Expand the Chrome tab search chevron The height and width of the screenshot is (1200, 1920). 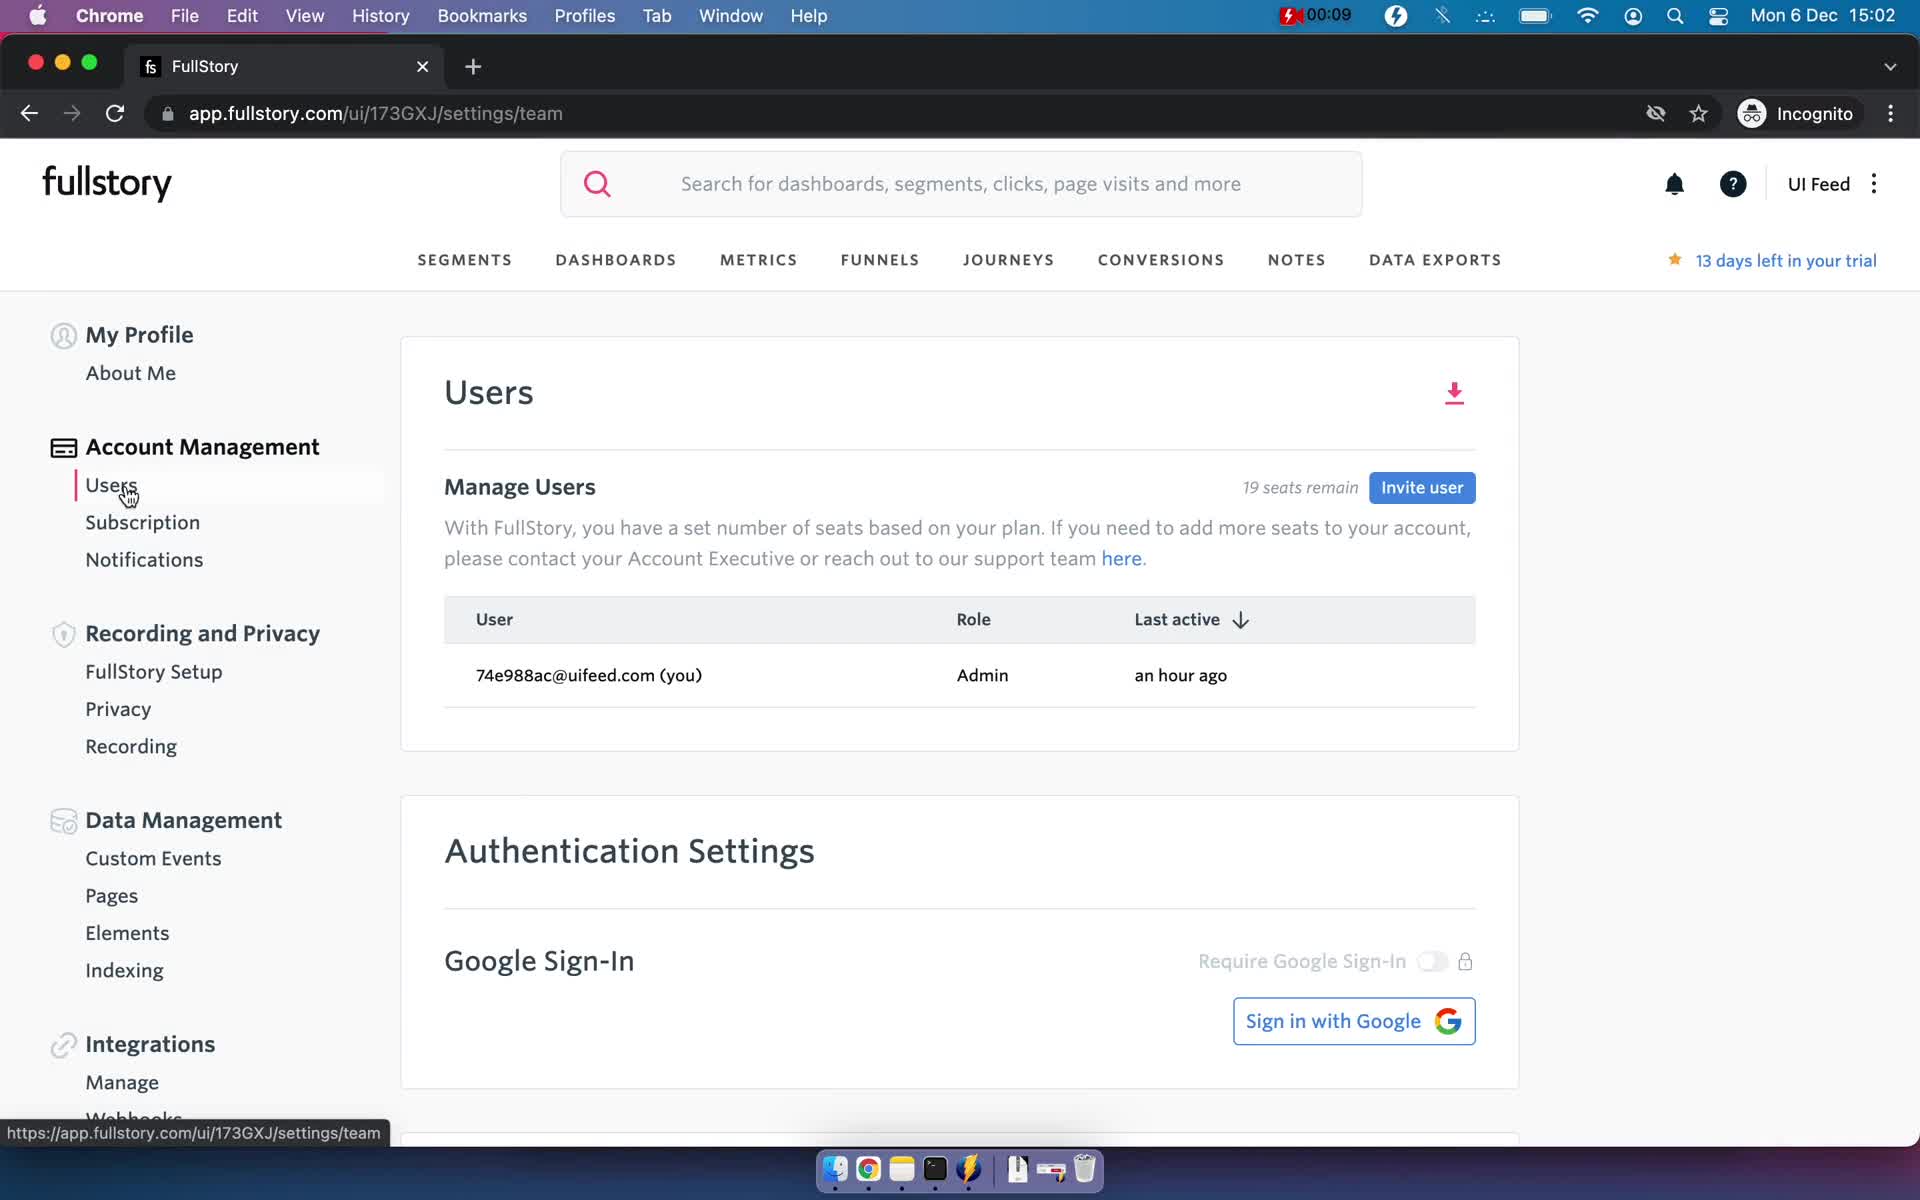1889,66
